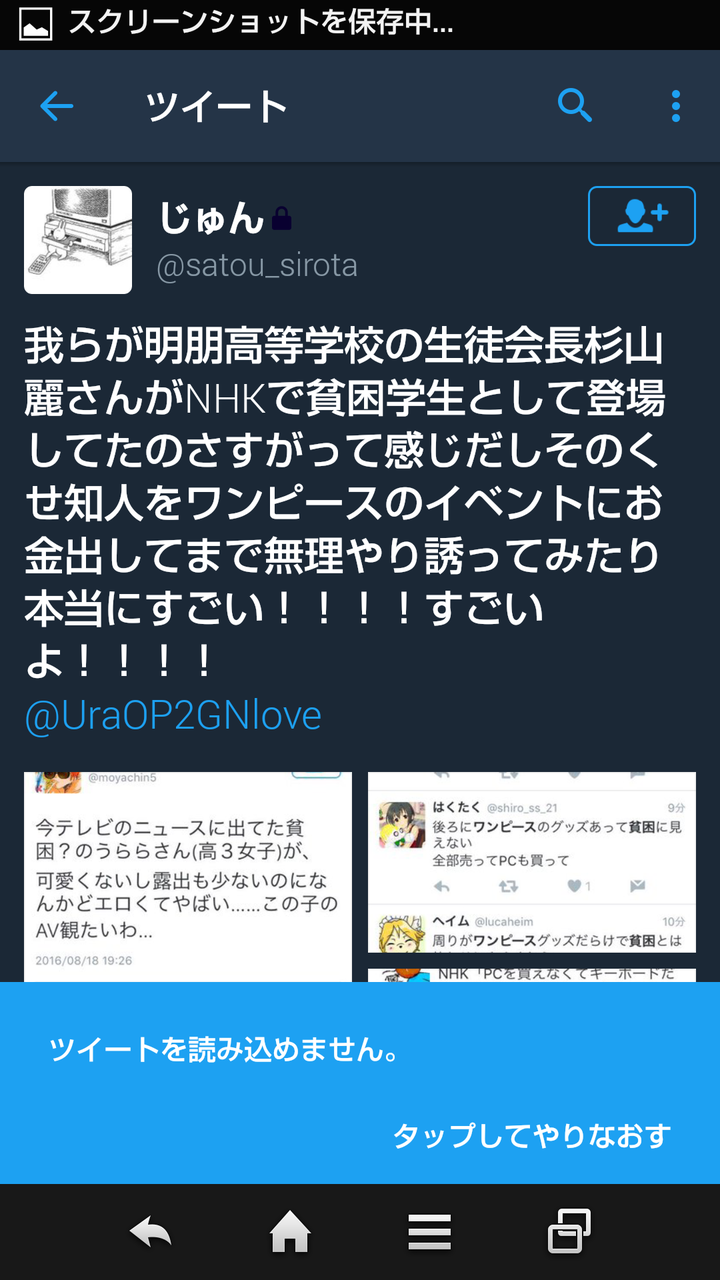Screen dimensions: 720x1280
Task: Go back using the blue header arrow
Action: [56, 106]
